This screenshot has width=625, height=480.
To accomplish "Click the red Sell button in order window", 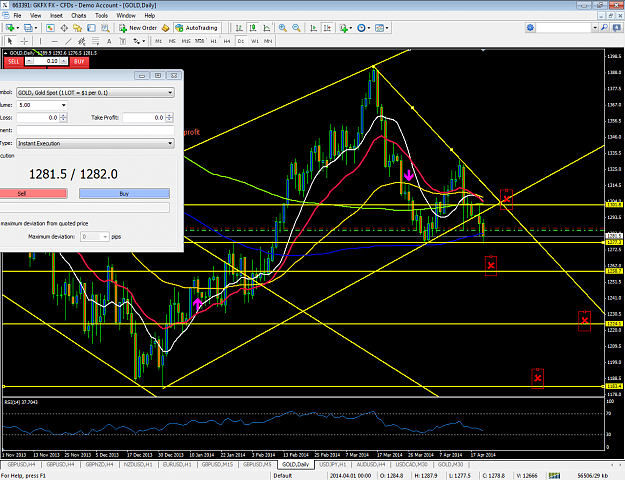I will 33,194.
